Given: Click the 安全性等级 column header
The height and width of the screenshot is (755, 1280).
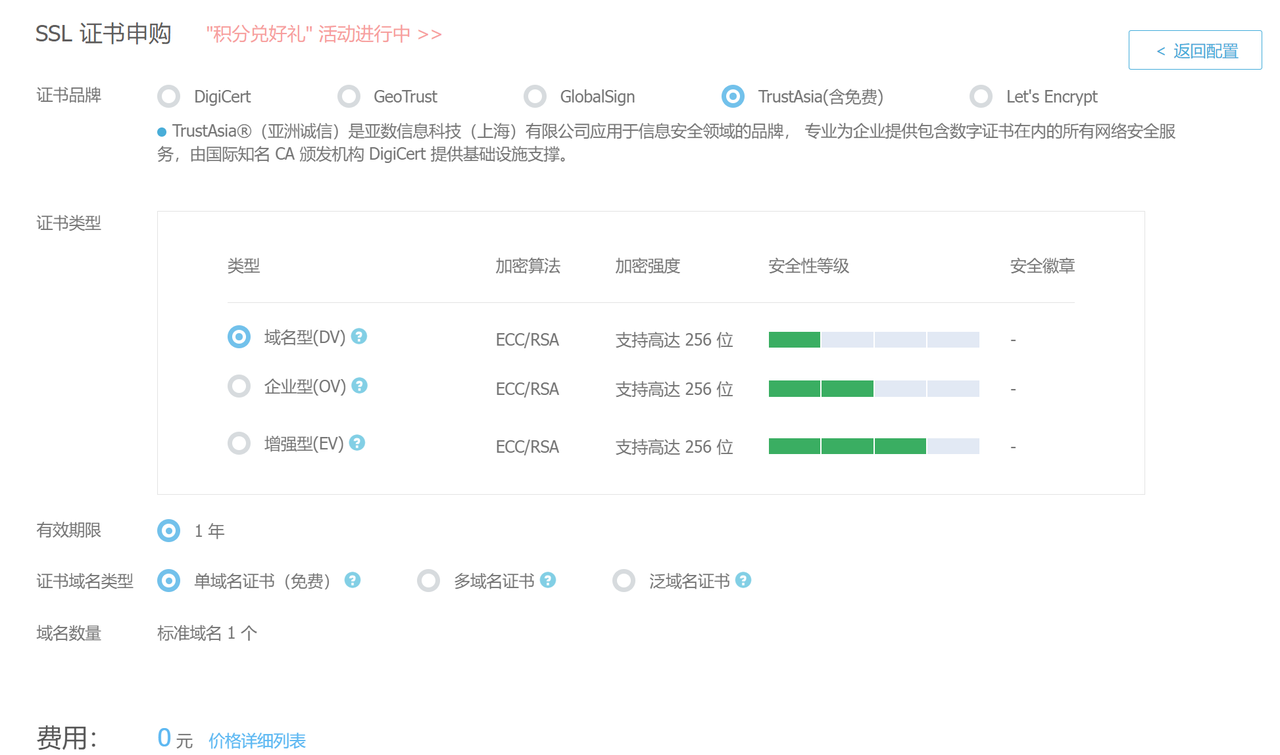Looking at the screenshot, I should point(809,266).
